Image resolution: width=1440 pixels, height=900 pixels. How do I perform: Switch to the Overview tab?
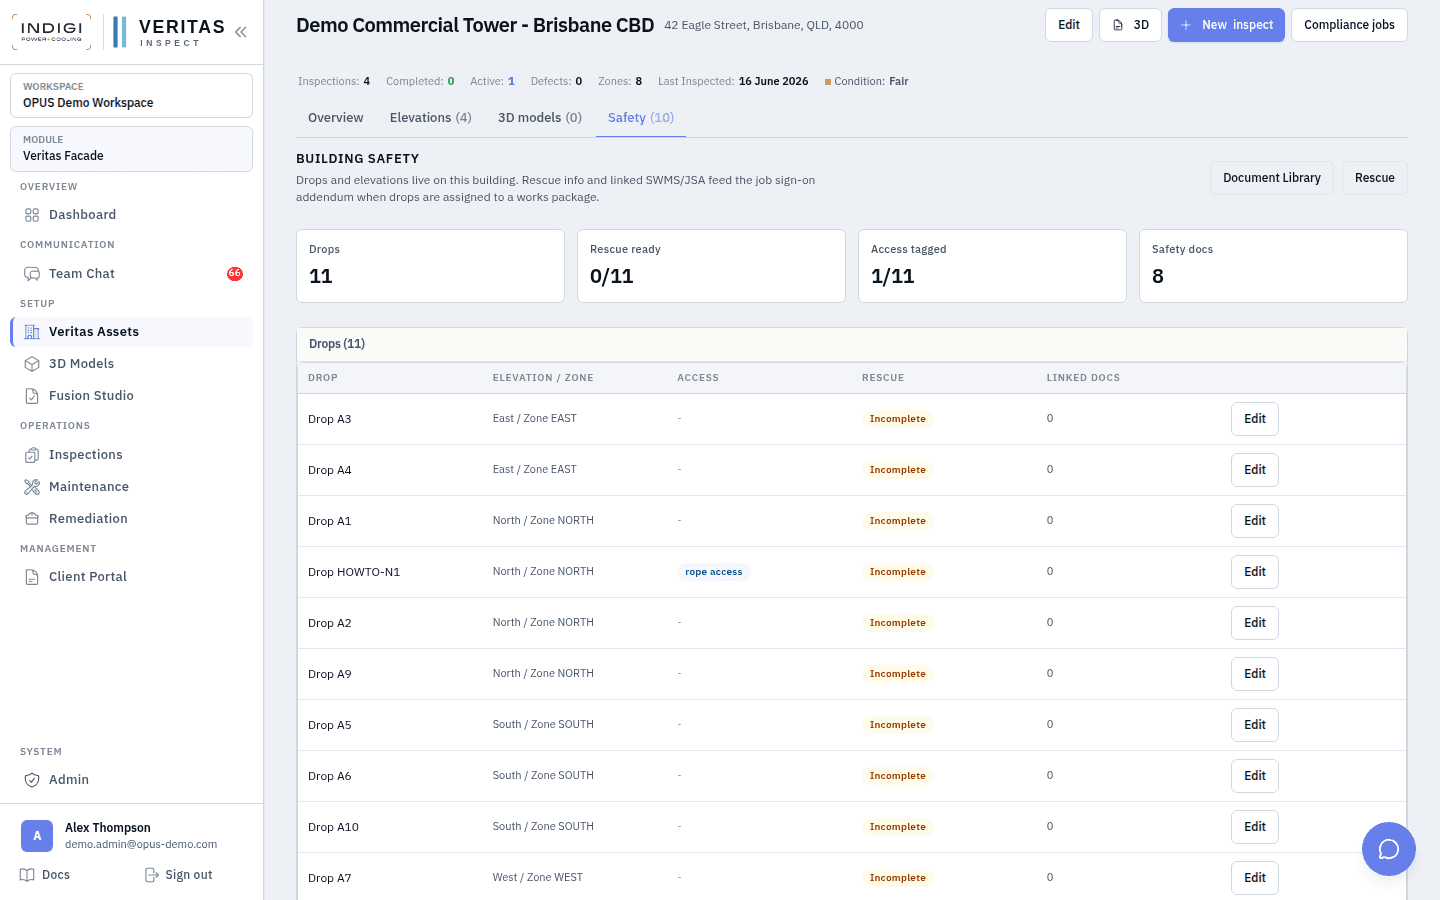pyautogui.click(x=336, y=118)
